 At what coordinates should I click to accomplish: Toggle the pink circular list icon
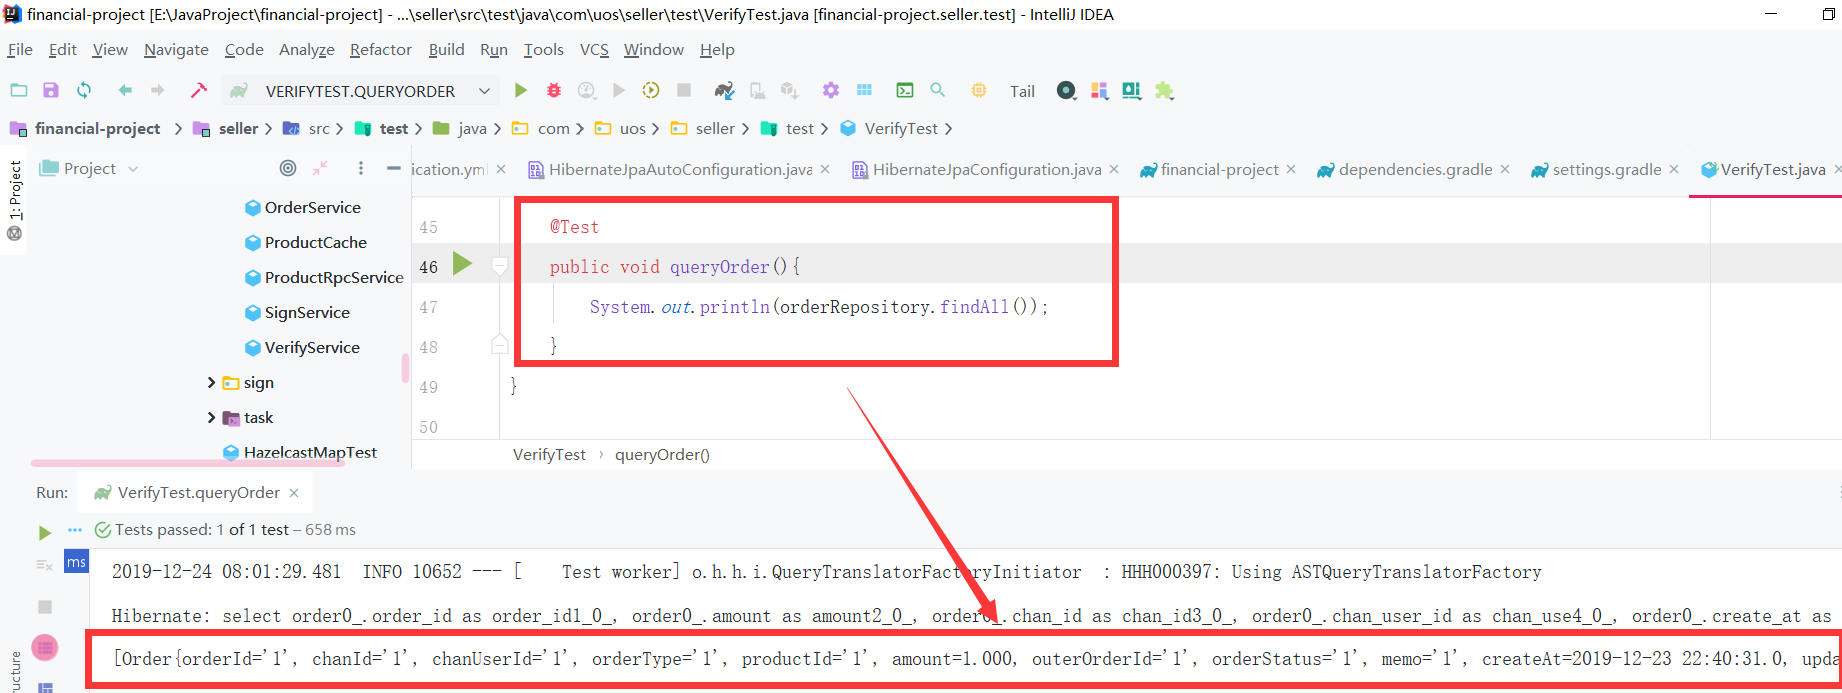[x=45, y=648]
